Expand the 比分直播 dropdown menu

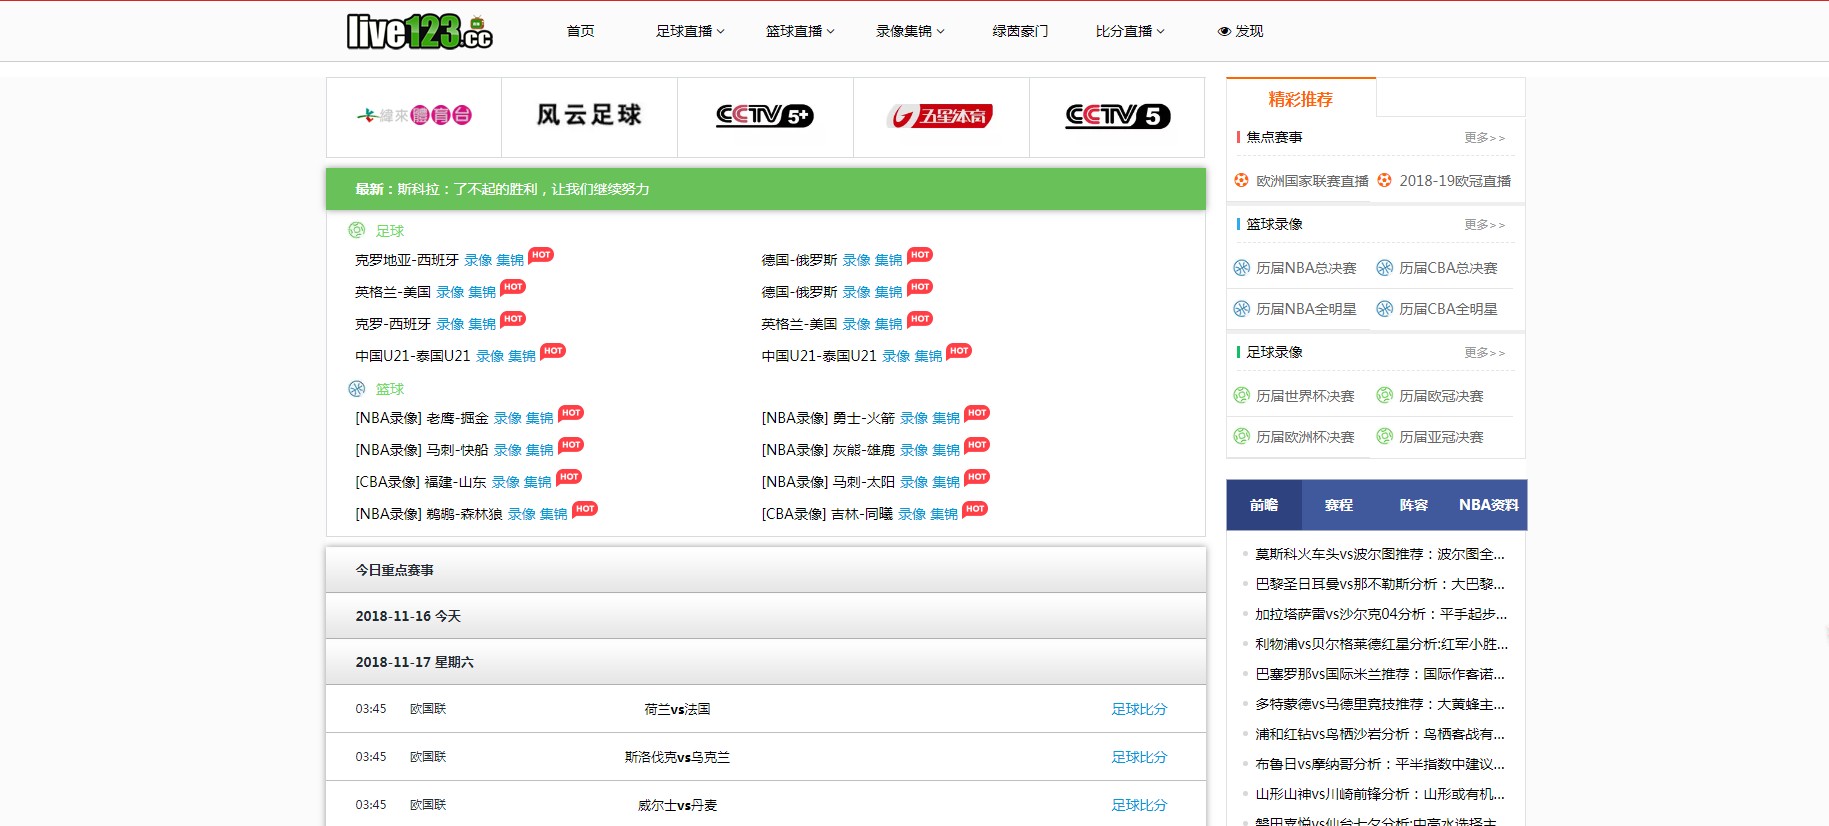[x=1130, y=31]
